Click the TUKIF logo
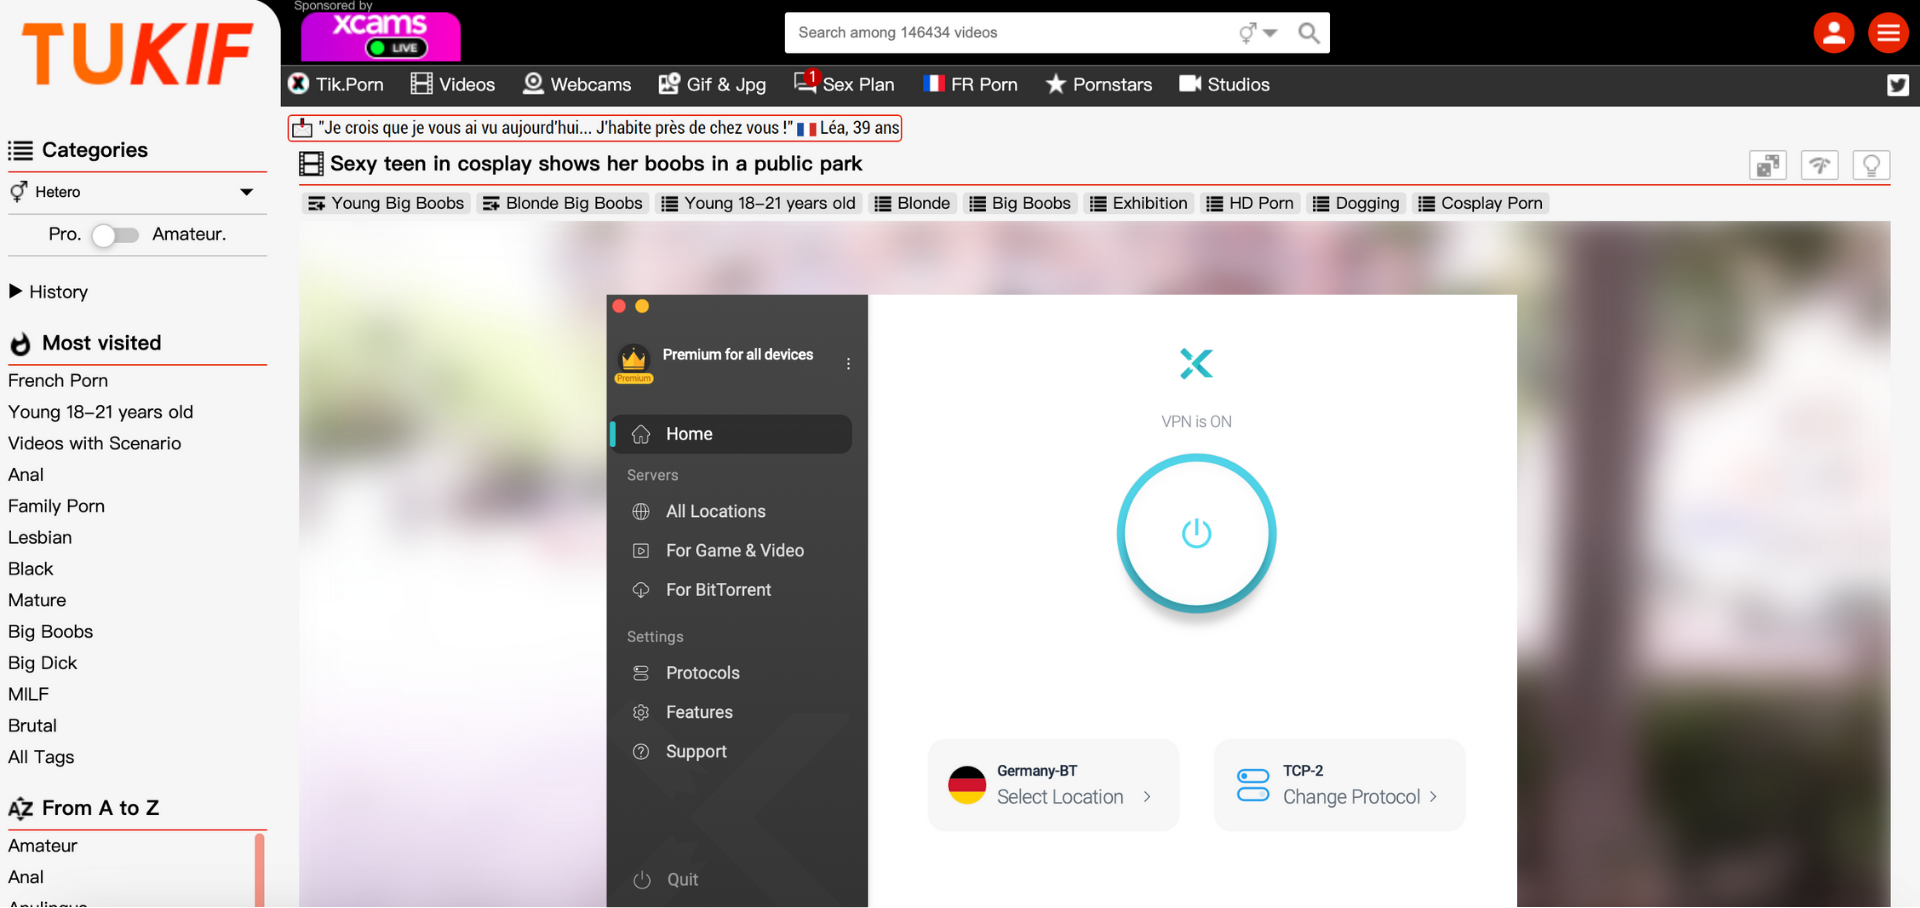This screenshot has height=908, width=1920. click(137, 54)
